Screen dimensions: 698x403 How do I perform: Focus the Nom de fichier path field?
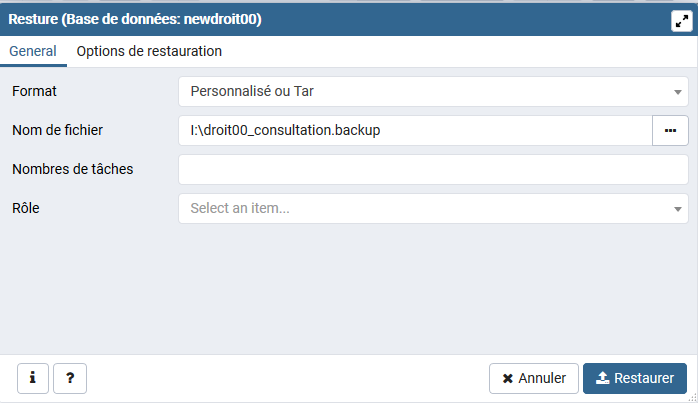[x=414, y=130]
